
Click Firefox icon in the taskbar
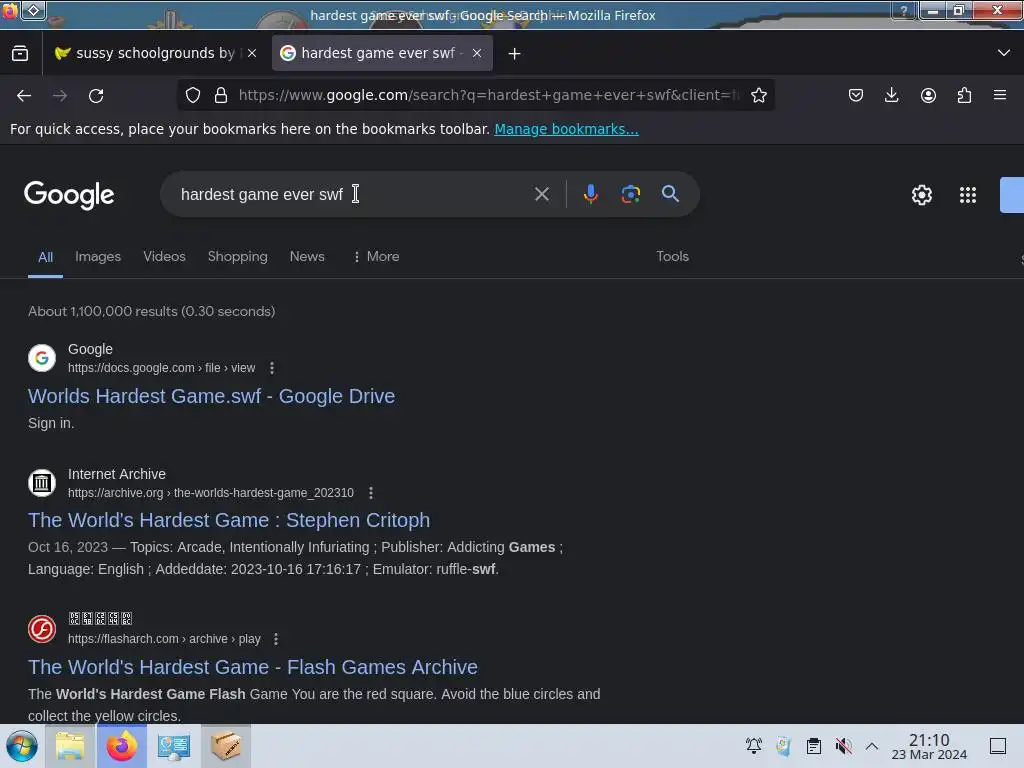[121, 746]
